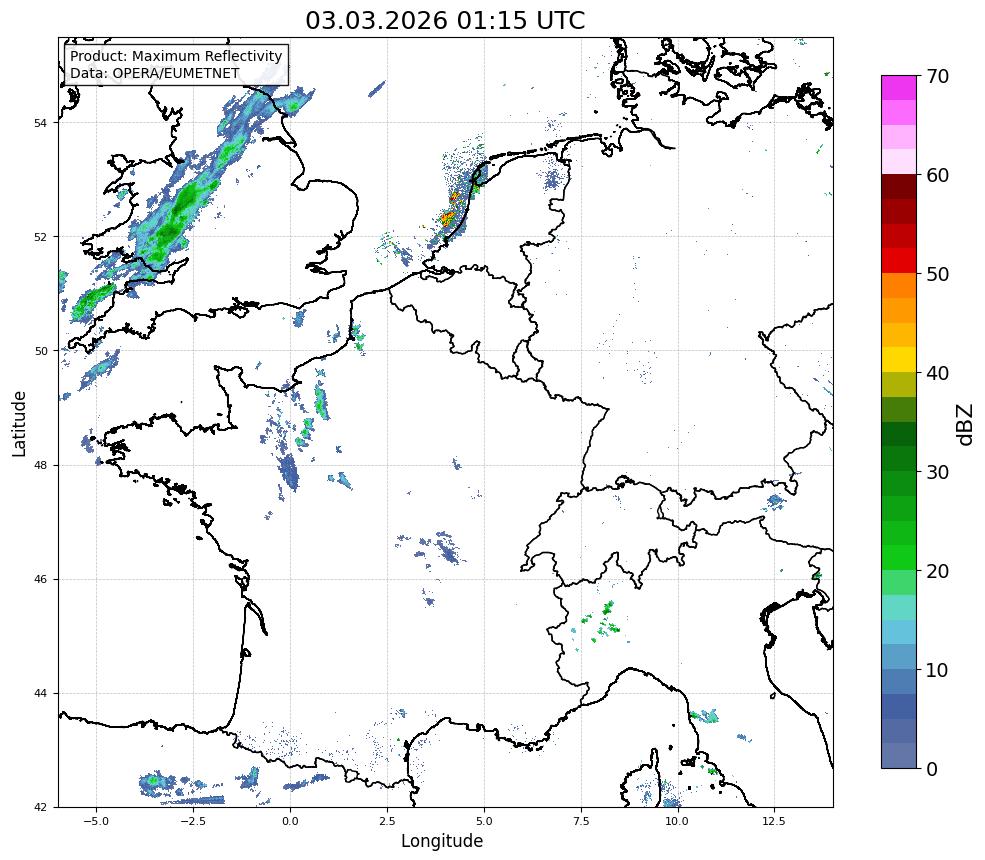The width and height of the screenshot is (985, 860).
Task: Click the plot title '03.03.2026 01:15 UTC'
Action: click(445, 20)
